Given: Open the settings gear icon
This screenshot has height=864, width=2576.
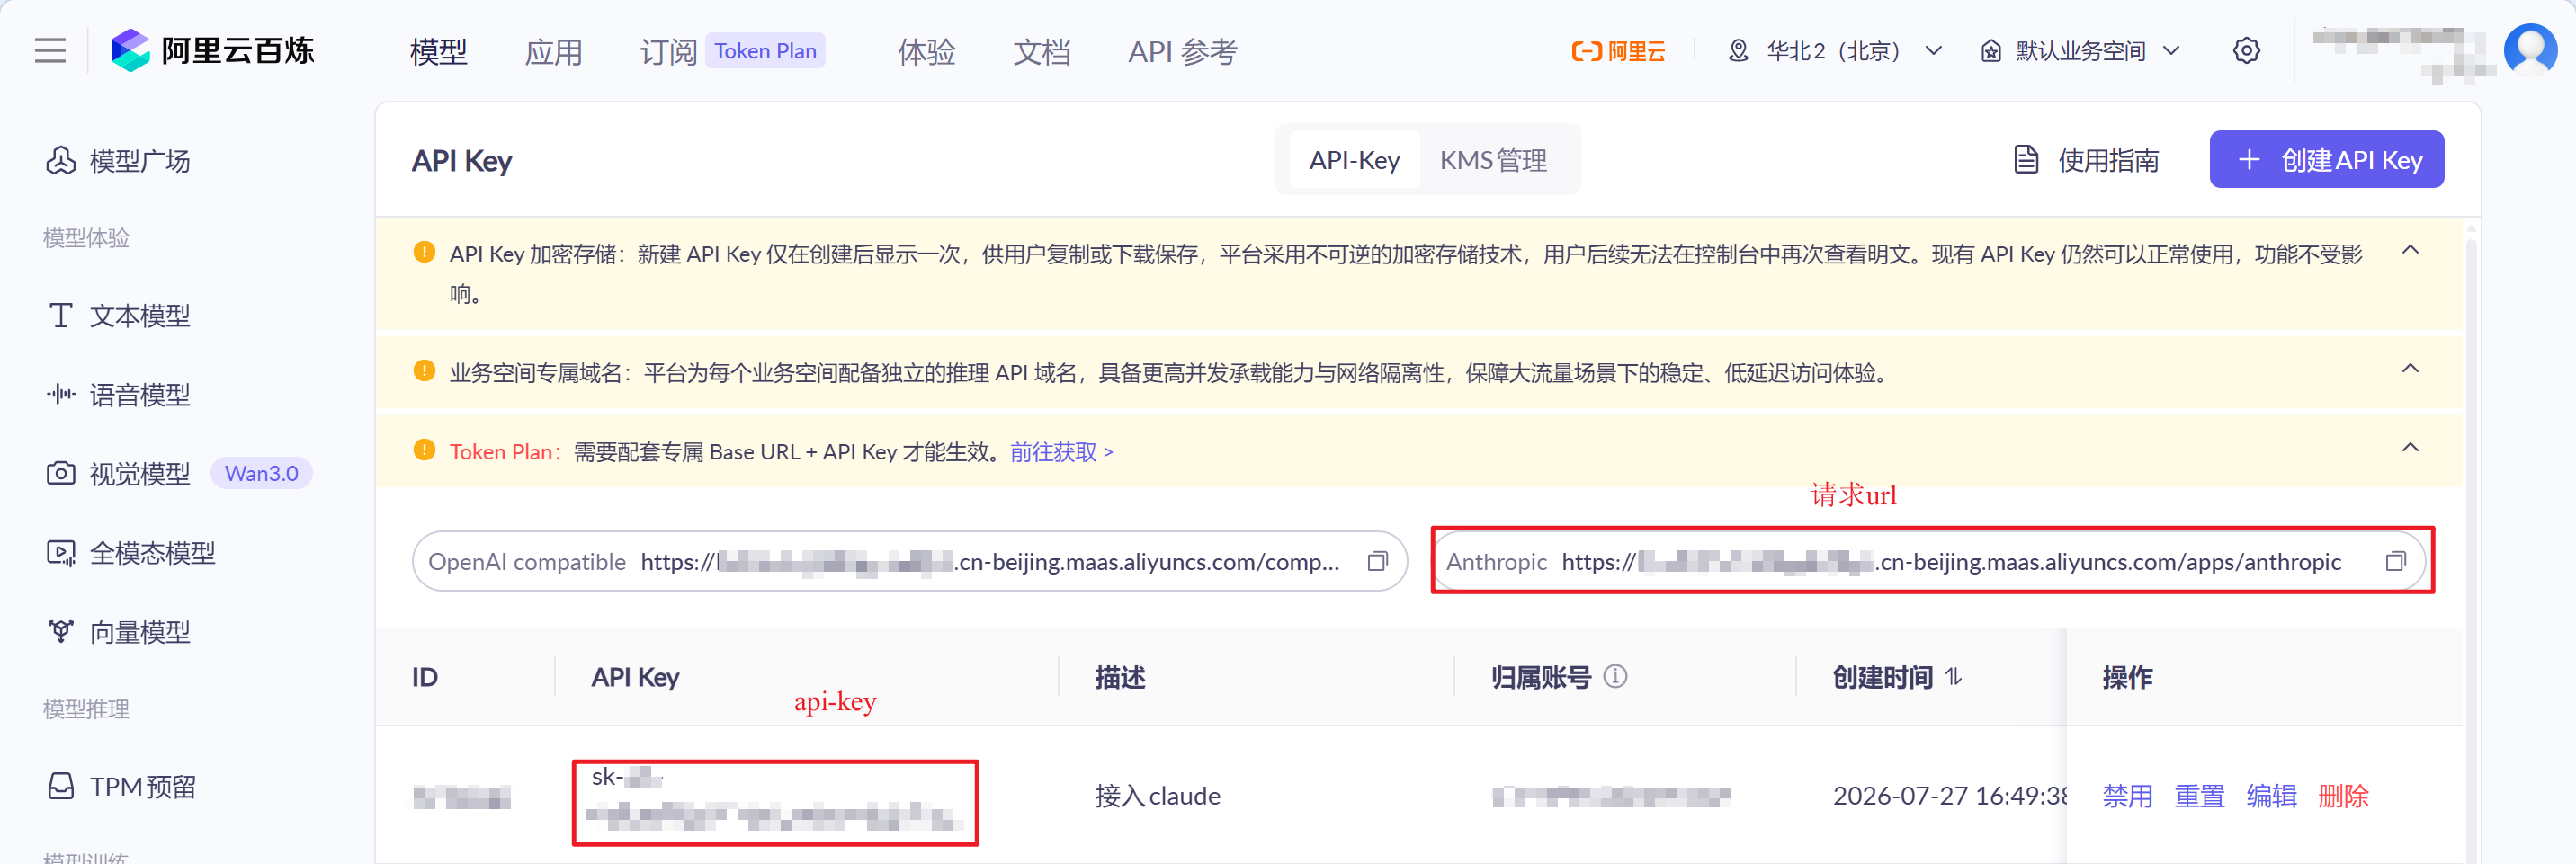Looking at the screenshot, I should point(2246,51).
